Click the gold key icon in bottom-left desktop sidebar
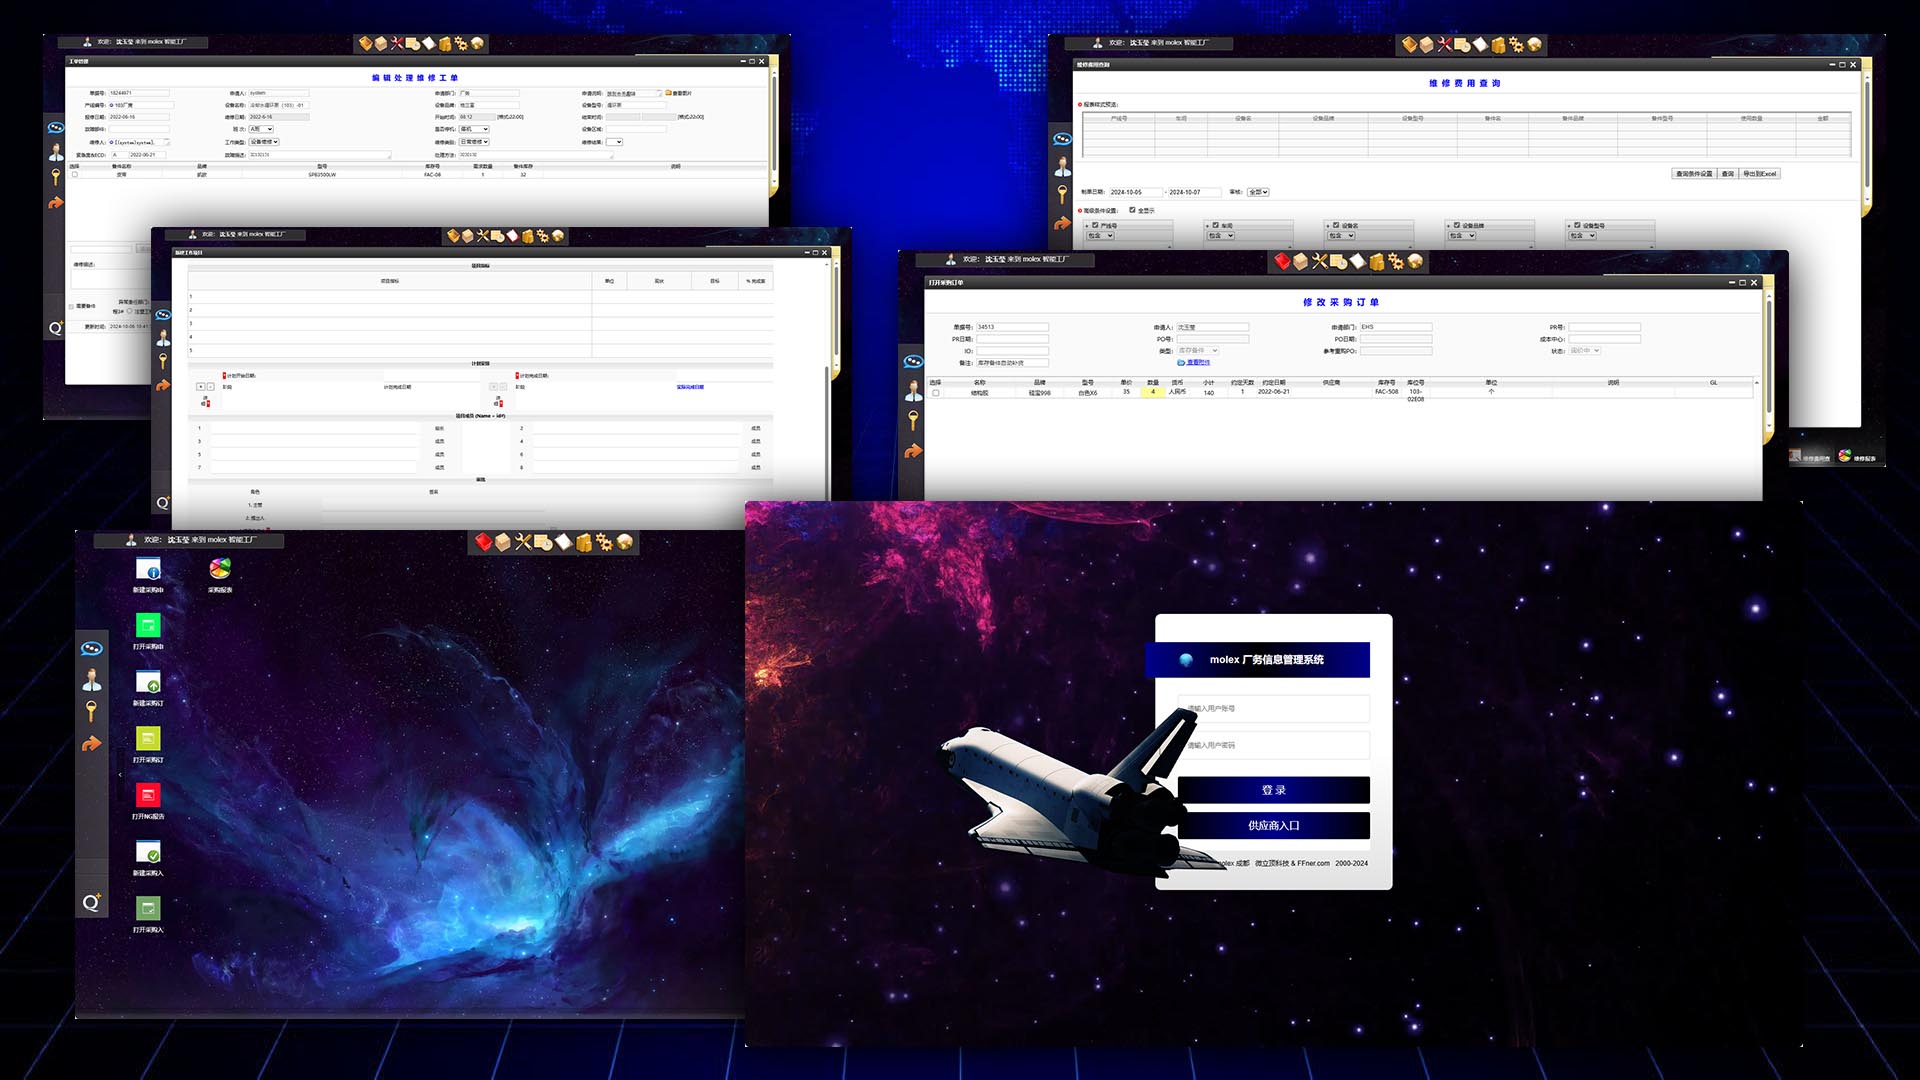 point(91,711)
